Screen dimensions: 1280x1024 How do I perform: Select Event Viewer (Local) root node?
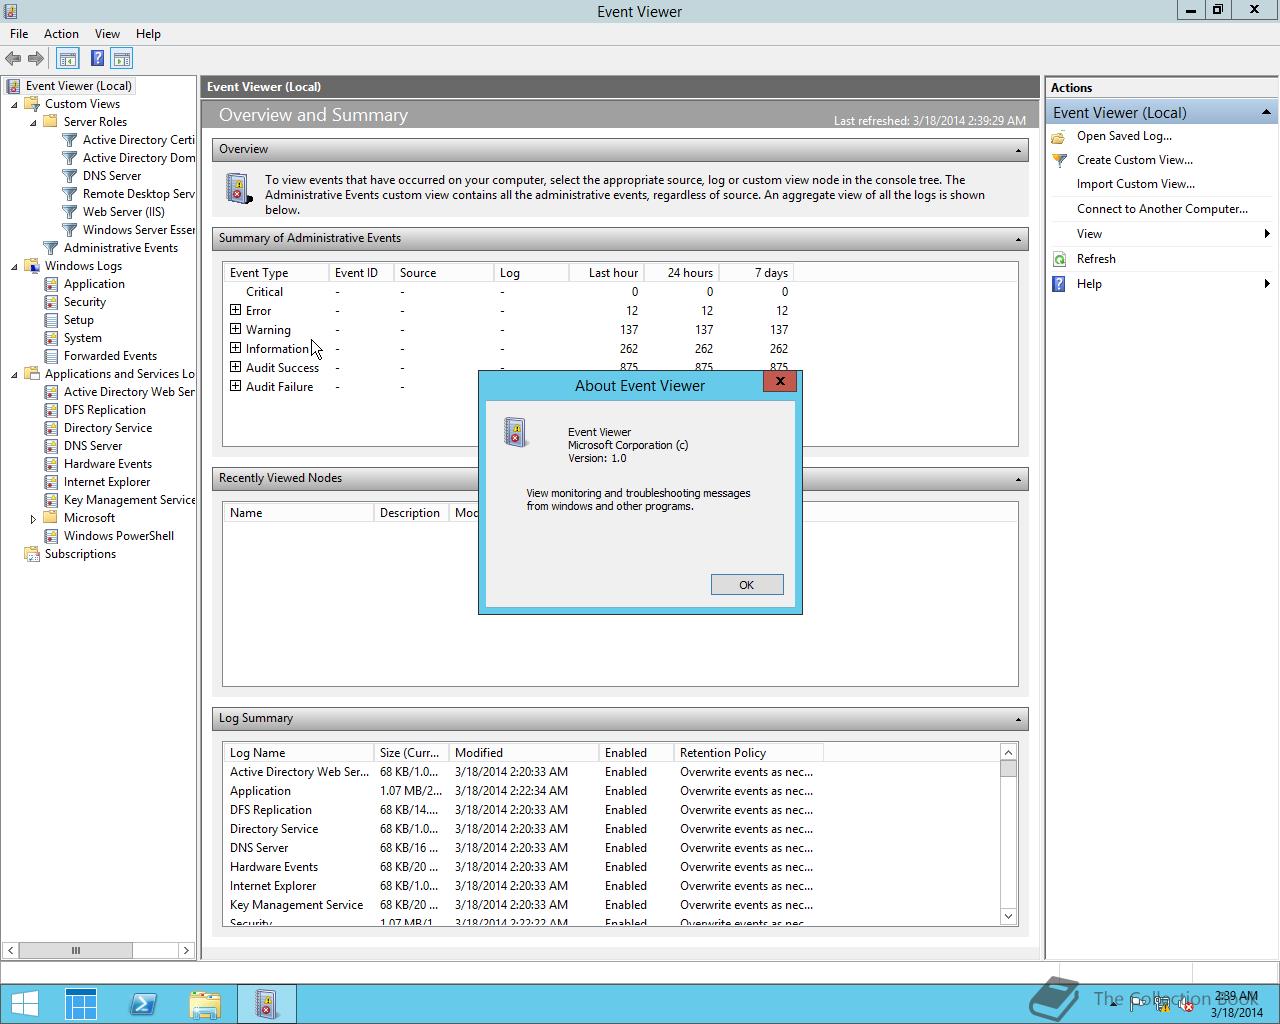78,86
